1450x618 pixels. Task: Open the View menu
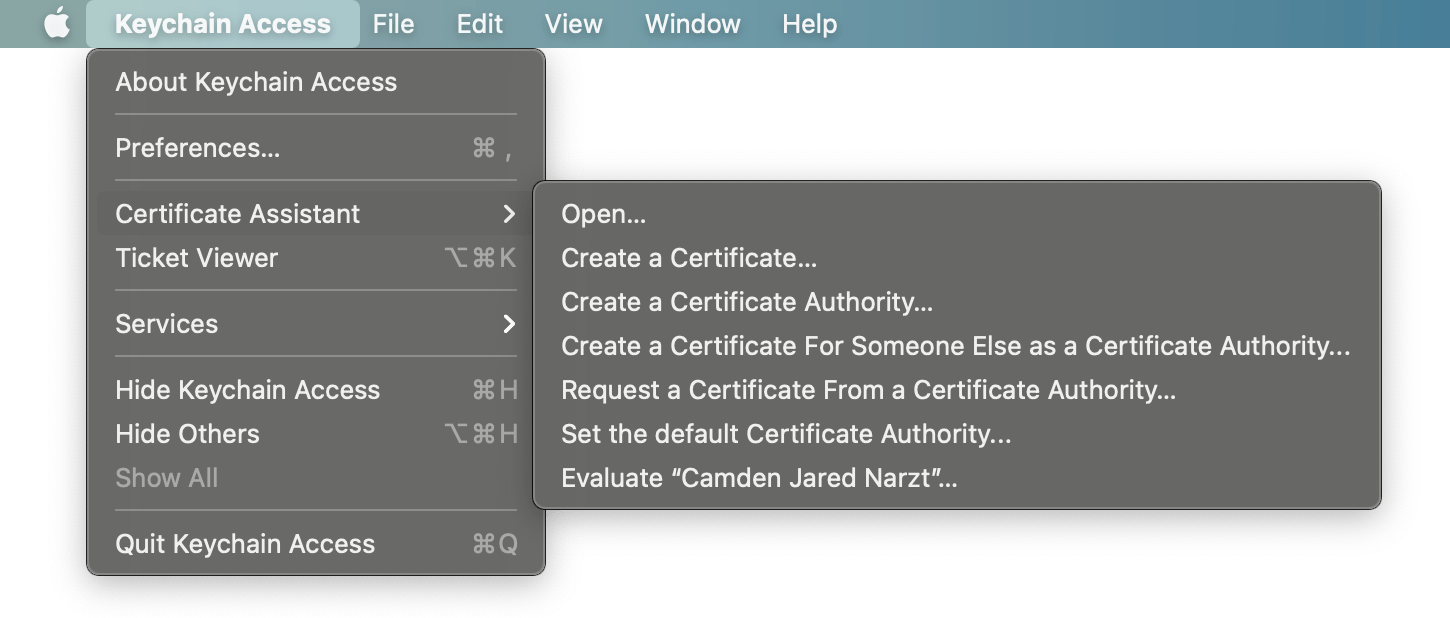pyautogui.click(x=573, y=24)
